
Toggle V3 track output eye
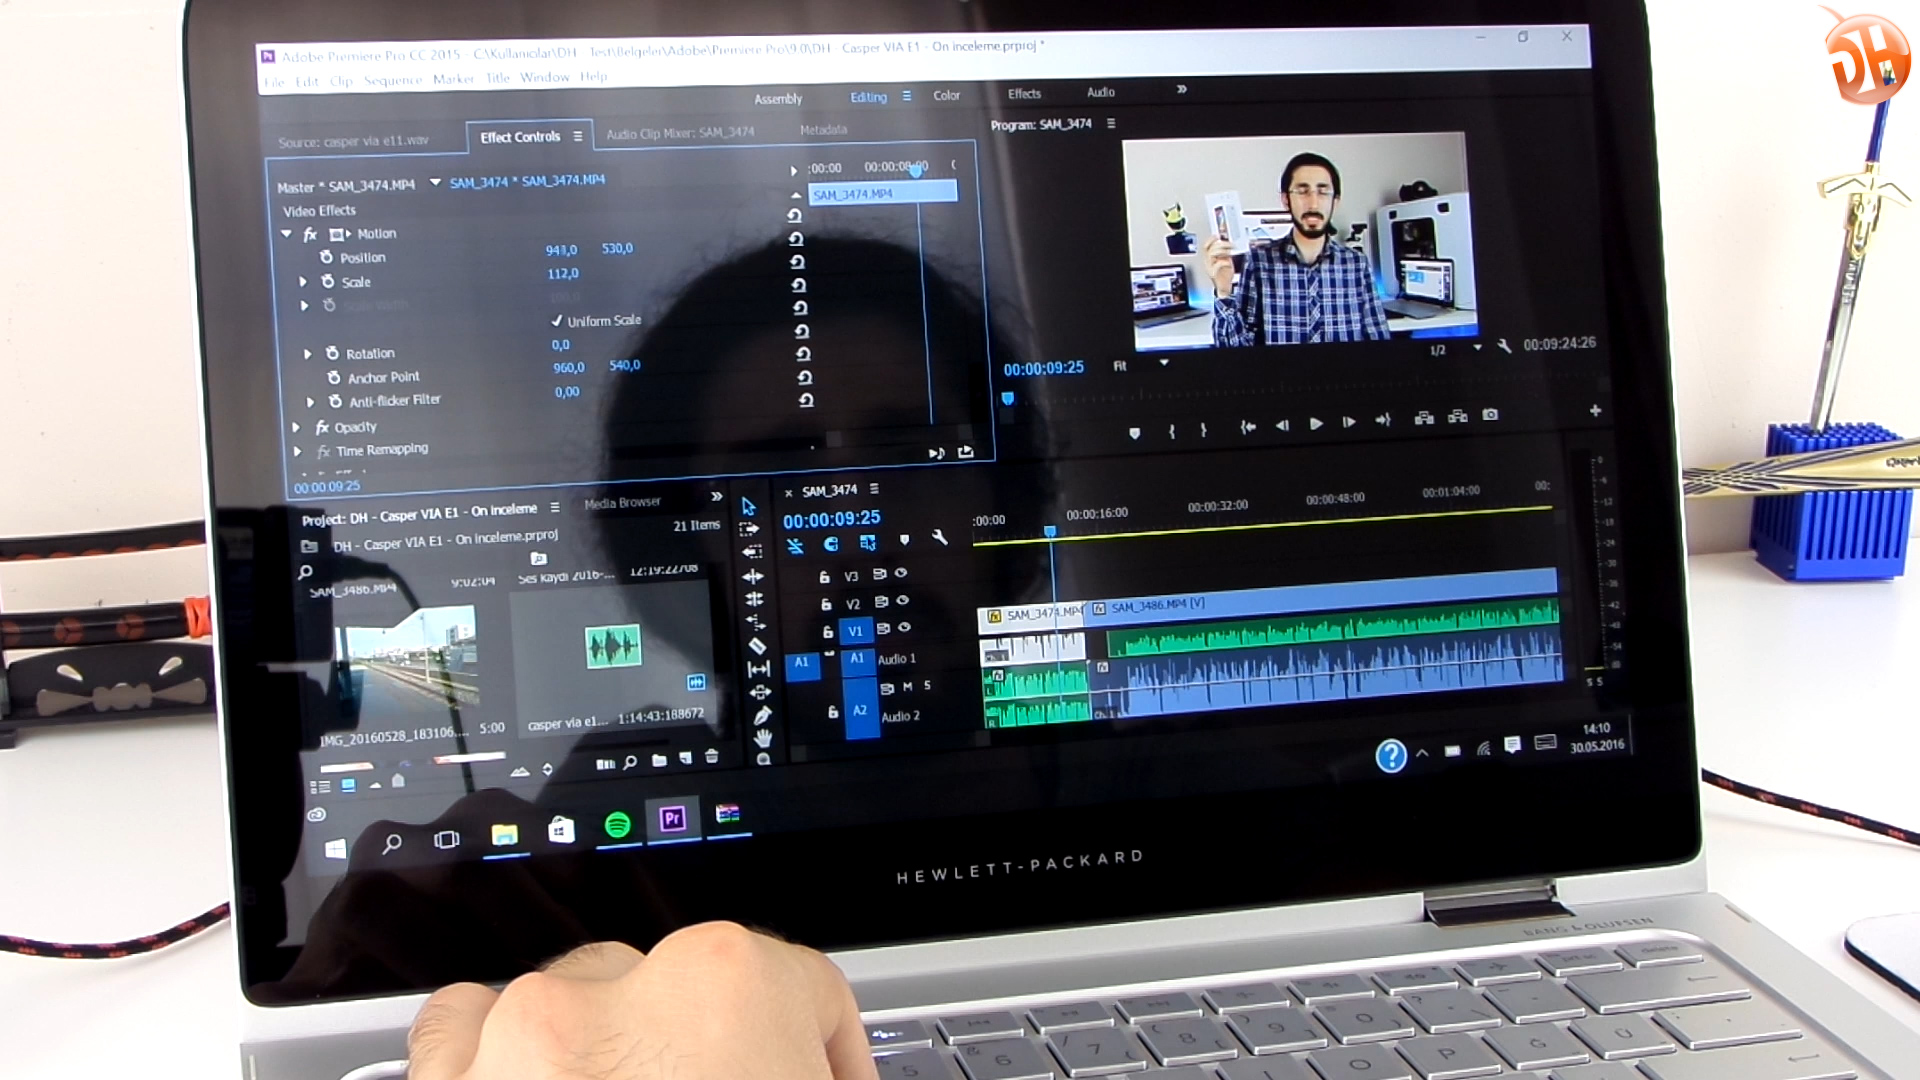coord(901,573)
